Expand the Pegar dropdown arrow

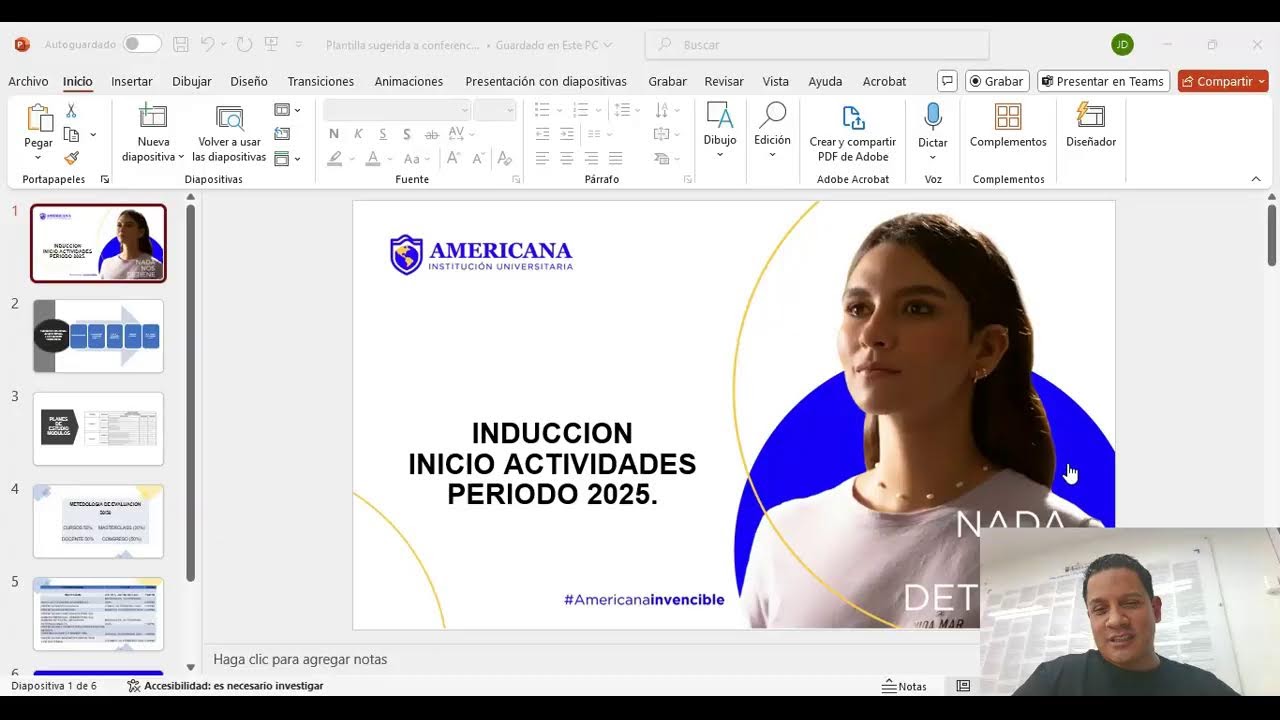pos(39,157)
